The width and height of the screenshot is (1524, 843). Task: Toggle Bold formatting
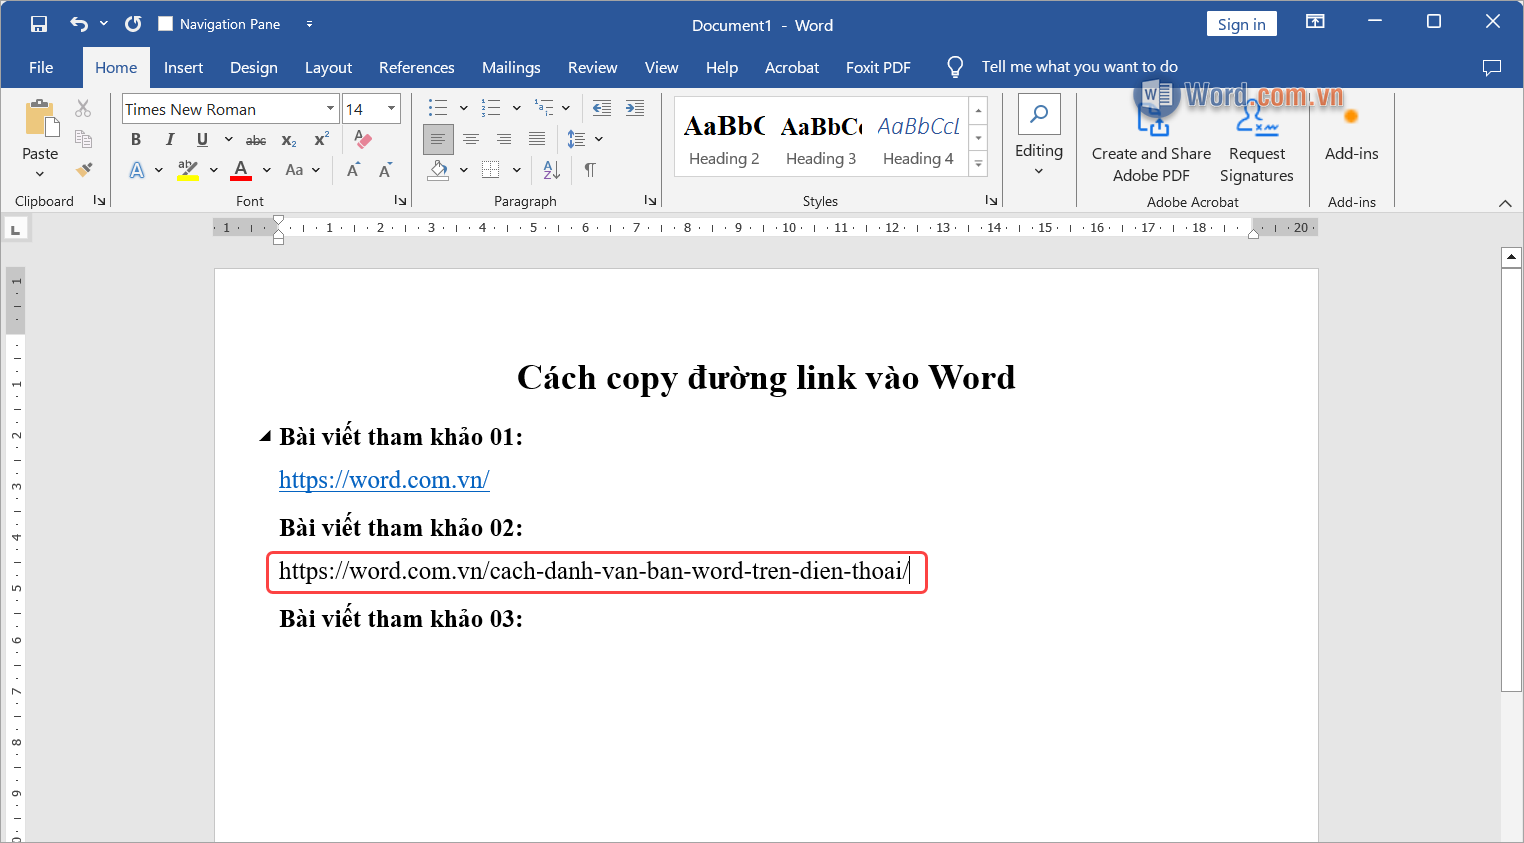click(x=136, y=140)
